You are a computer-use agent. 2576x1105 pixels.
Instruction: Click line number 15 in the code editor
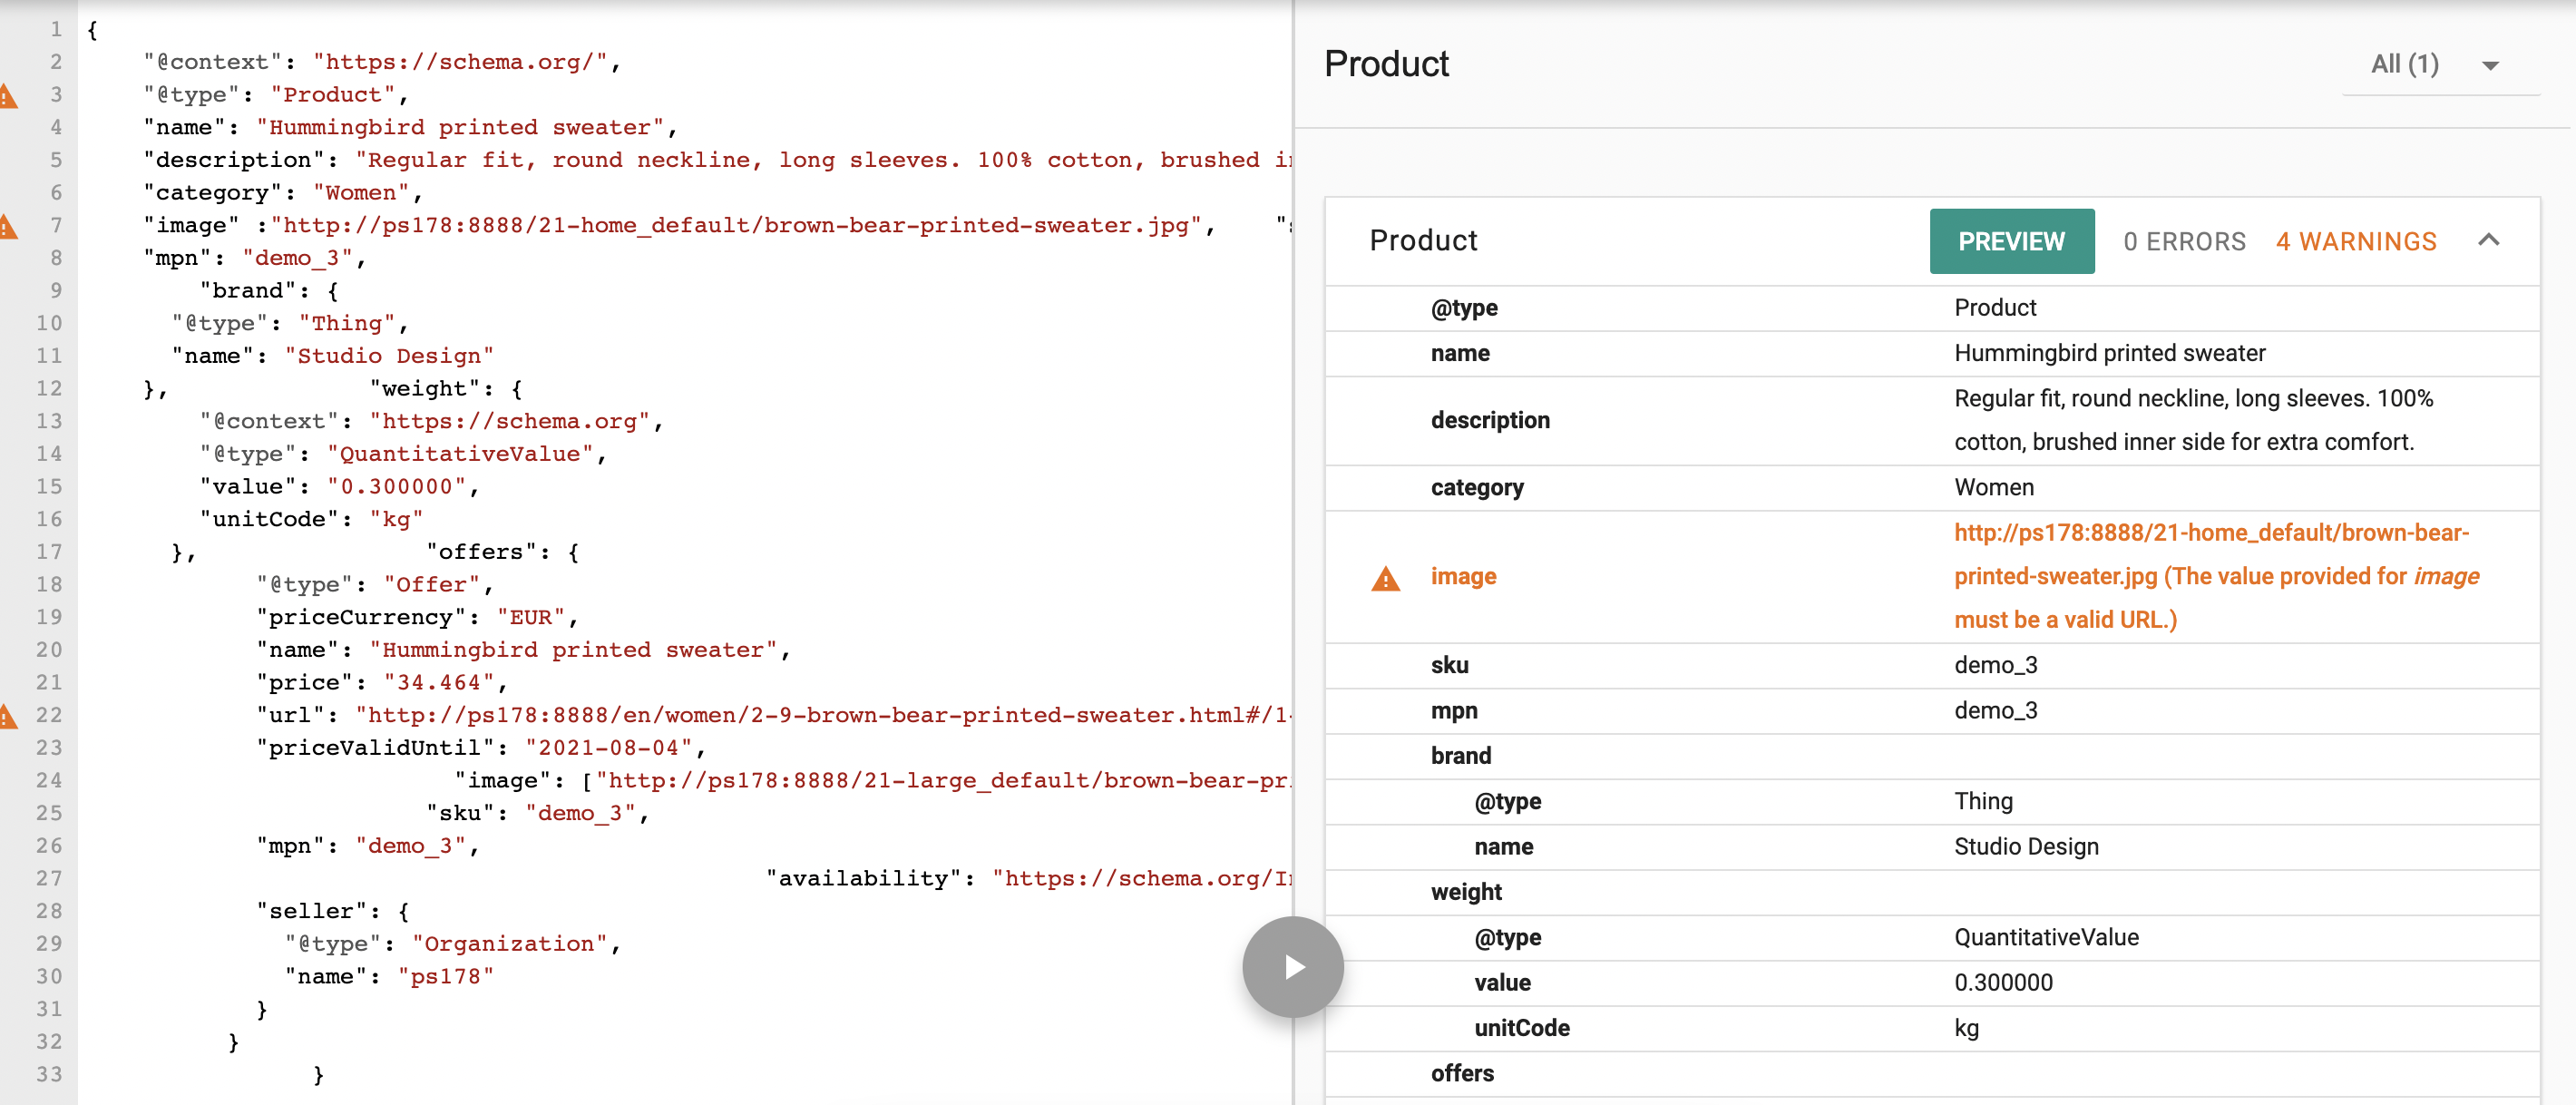click(x=49, y=486)
